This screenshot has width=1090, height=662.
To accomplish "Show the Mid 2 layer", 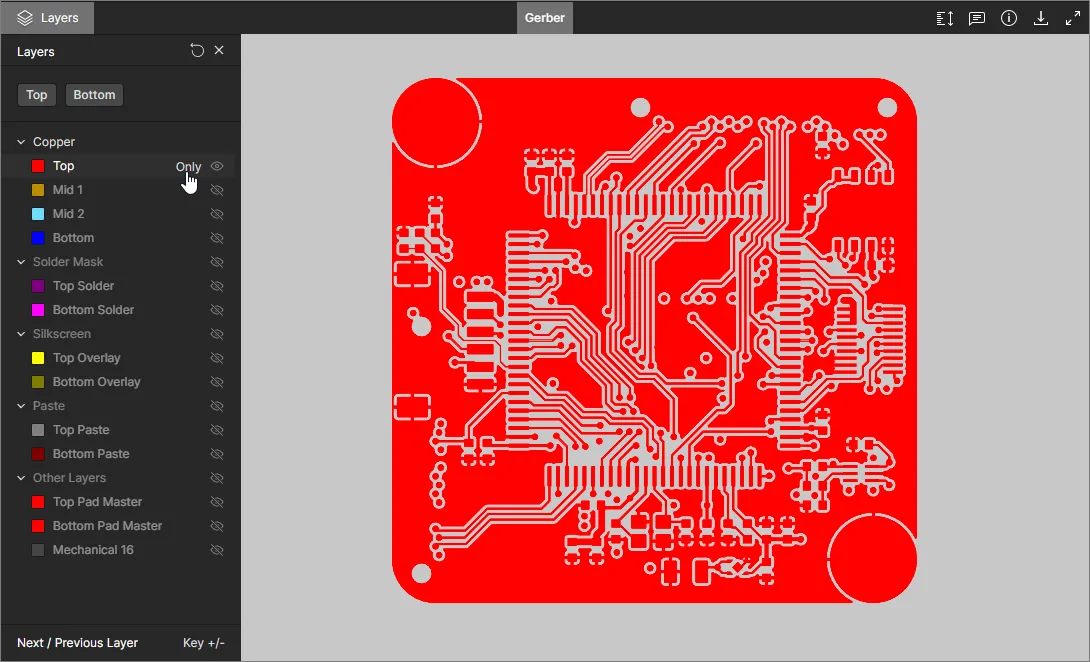I will point(217,214).
